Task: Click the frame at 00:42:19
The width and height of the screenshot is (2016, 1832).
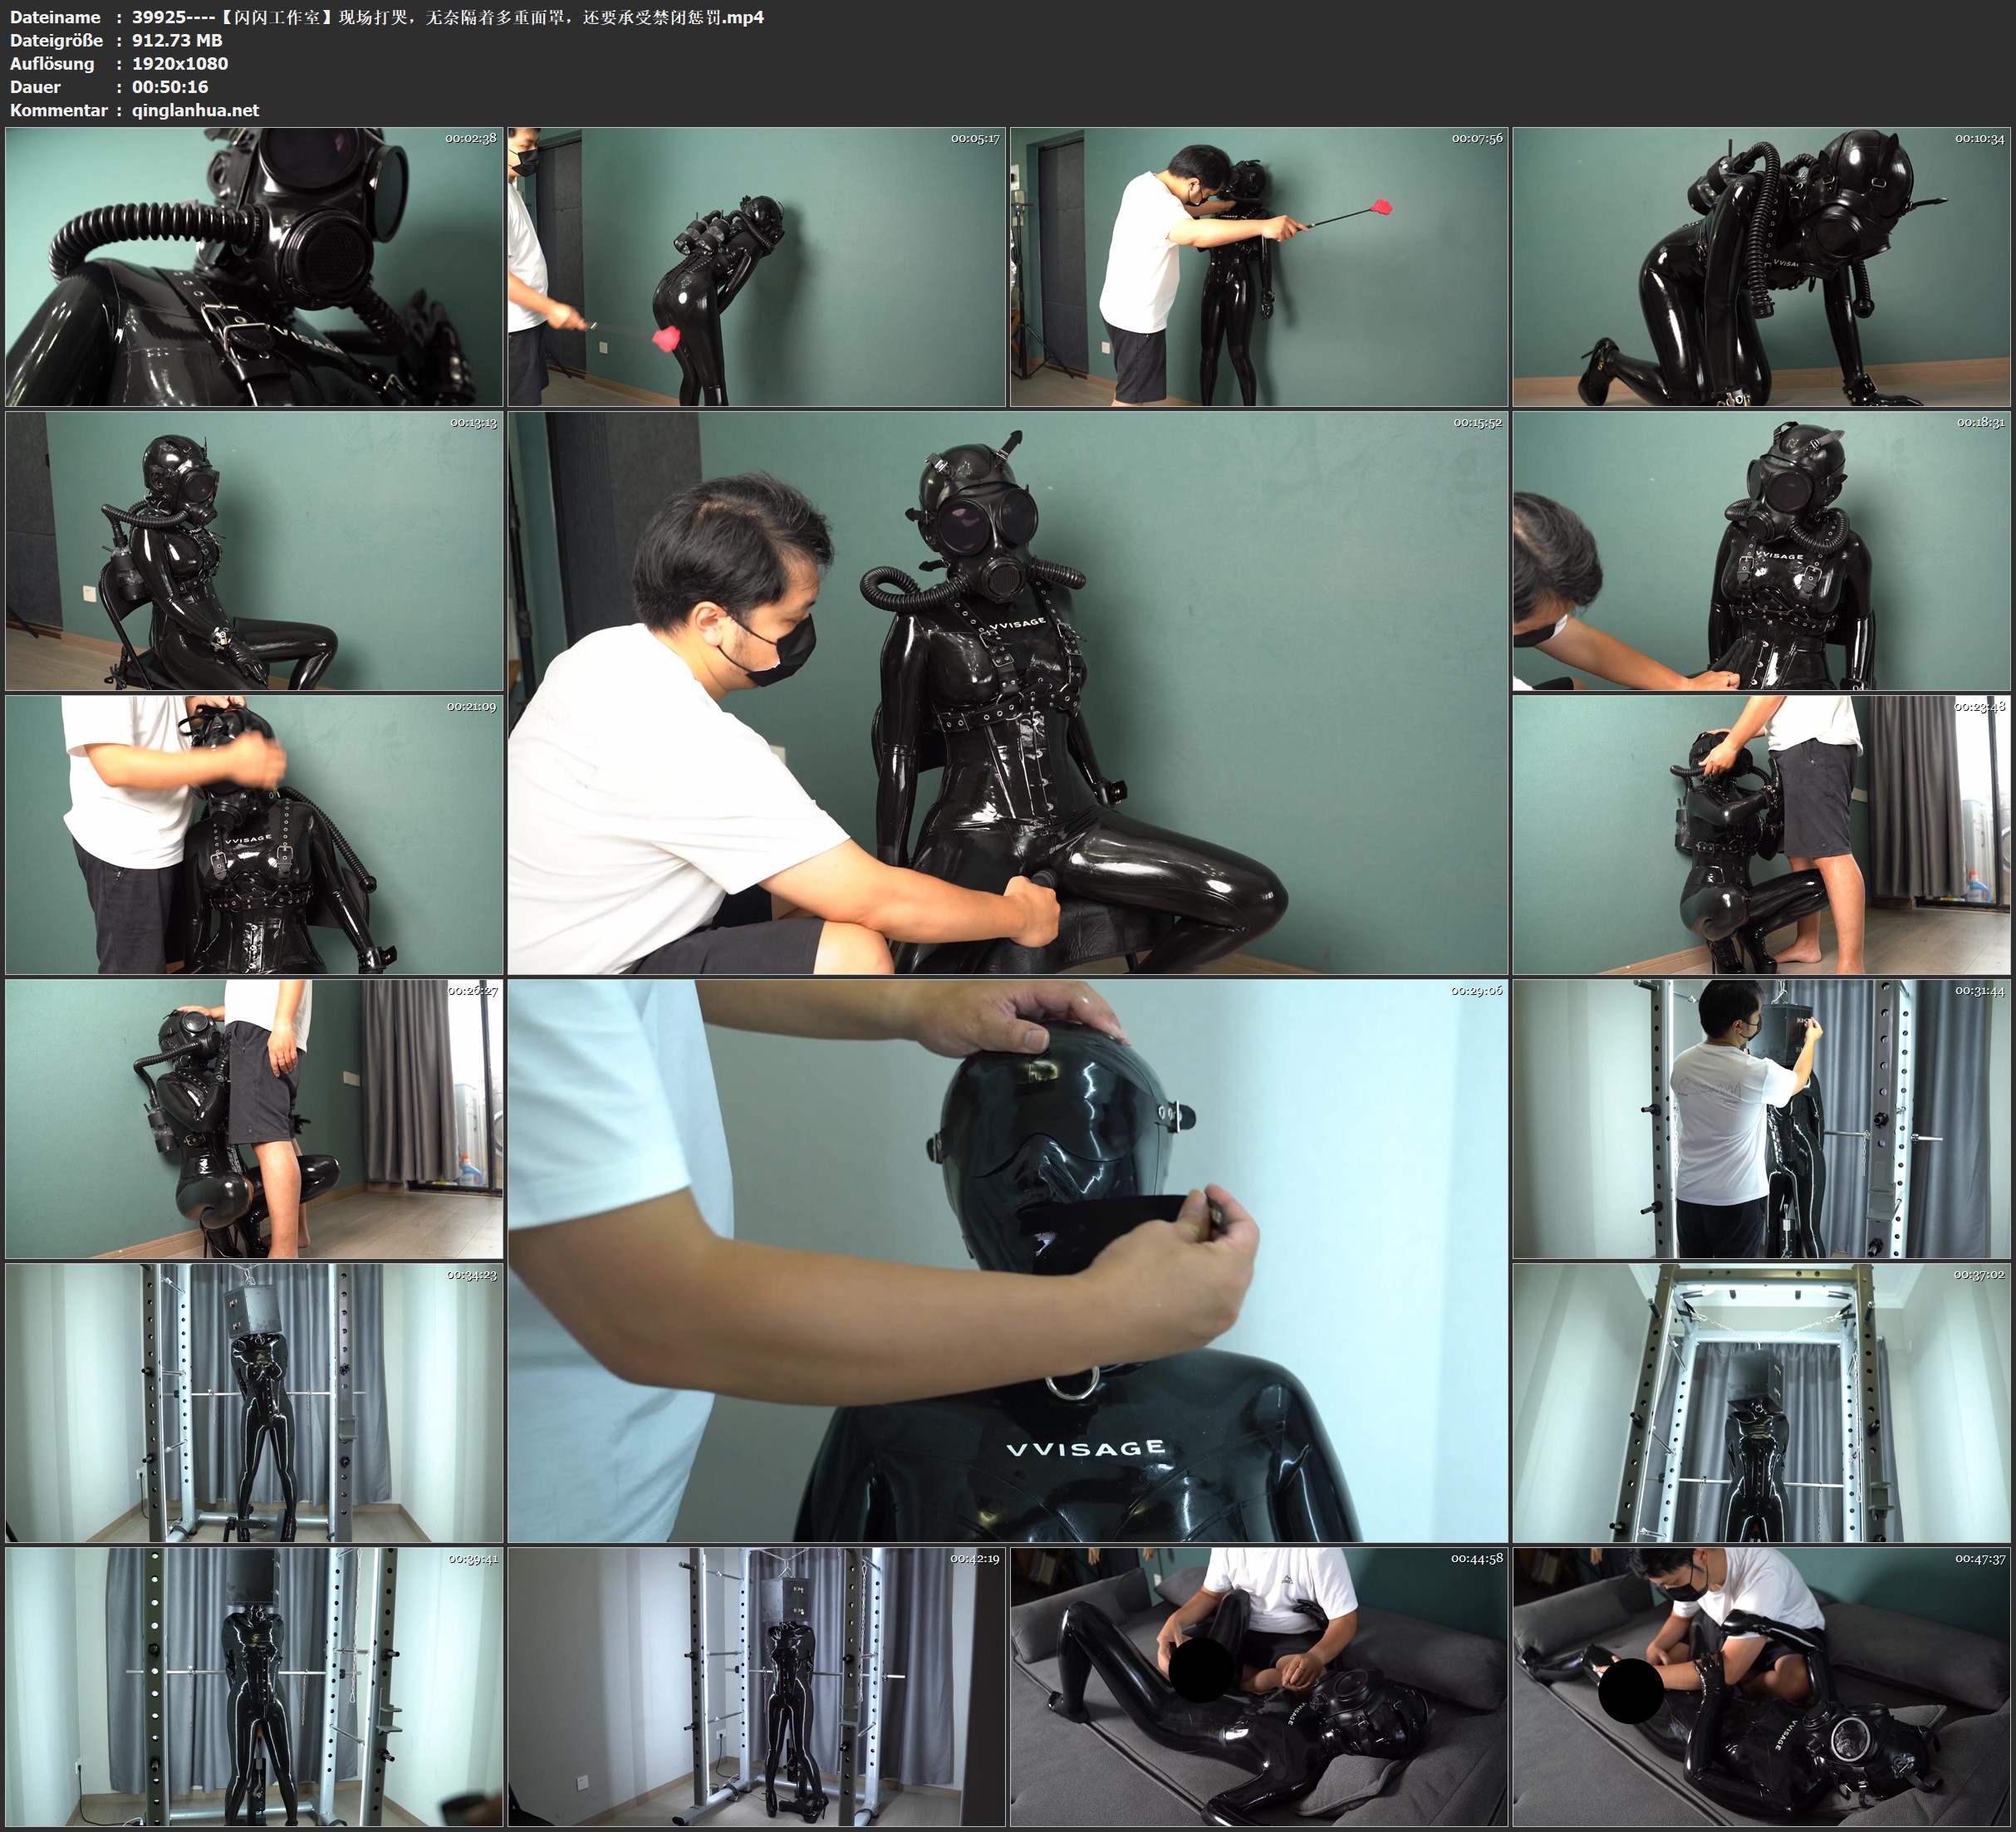Action: 756,1687
